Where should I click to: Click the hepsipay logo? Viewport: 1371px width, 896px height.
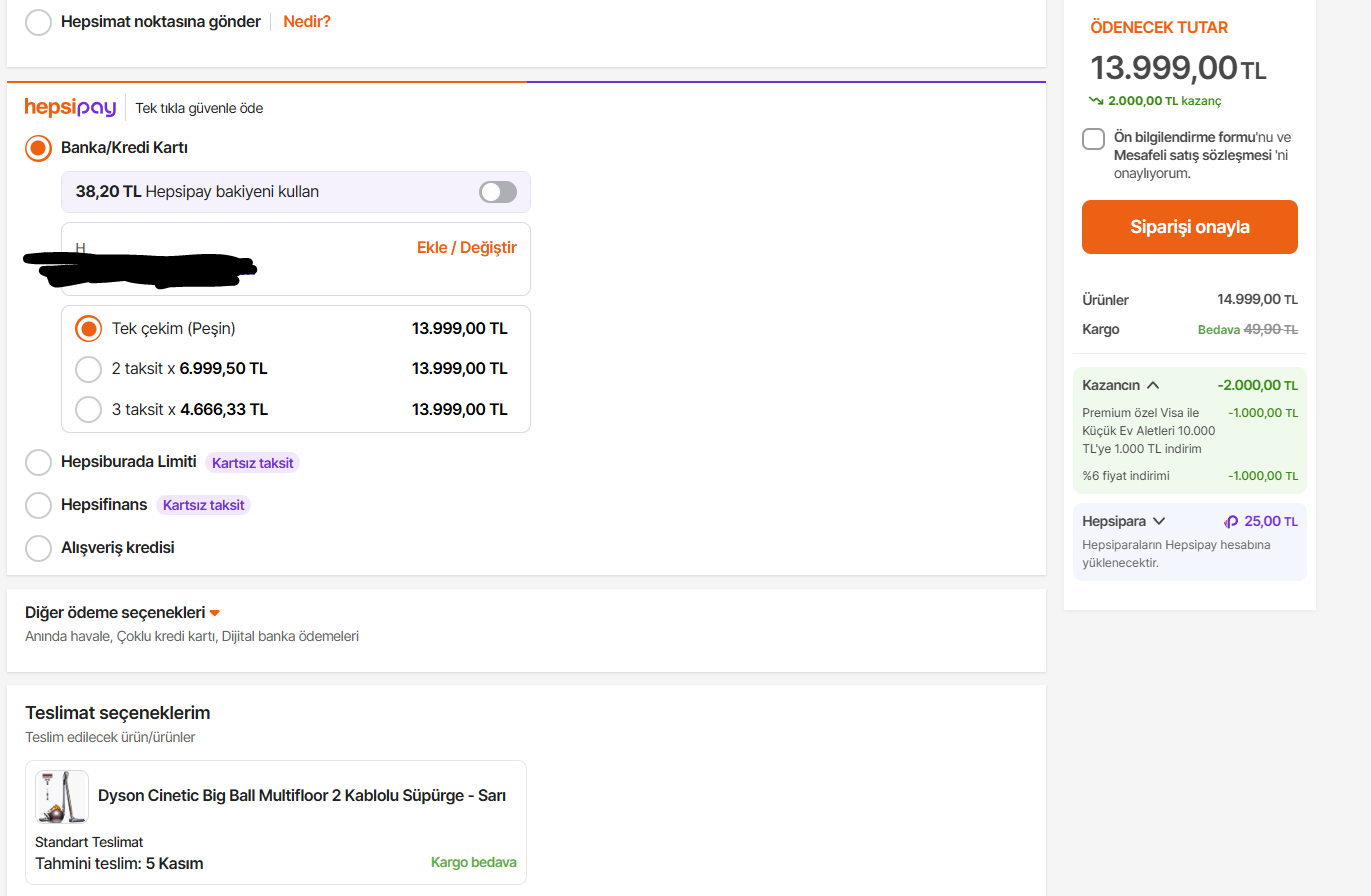(x=70, y=107)
